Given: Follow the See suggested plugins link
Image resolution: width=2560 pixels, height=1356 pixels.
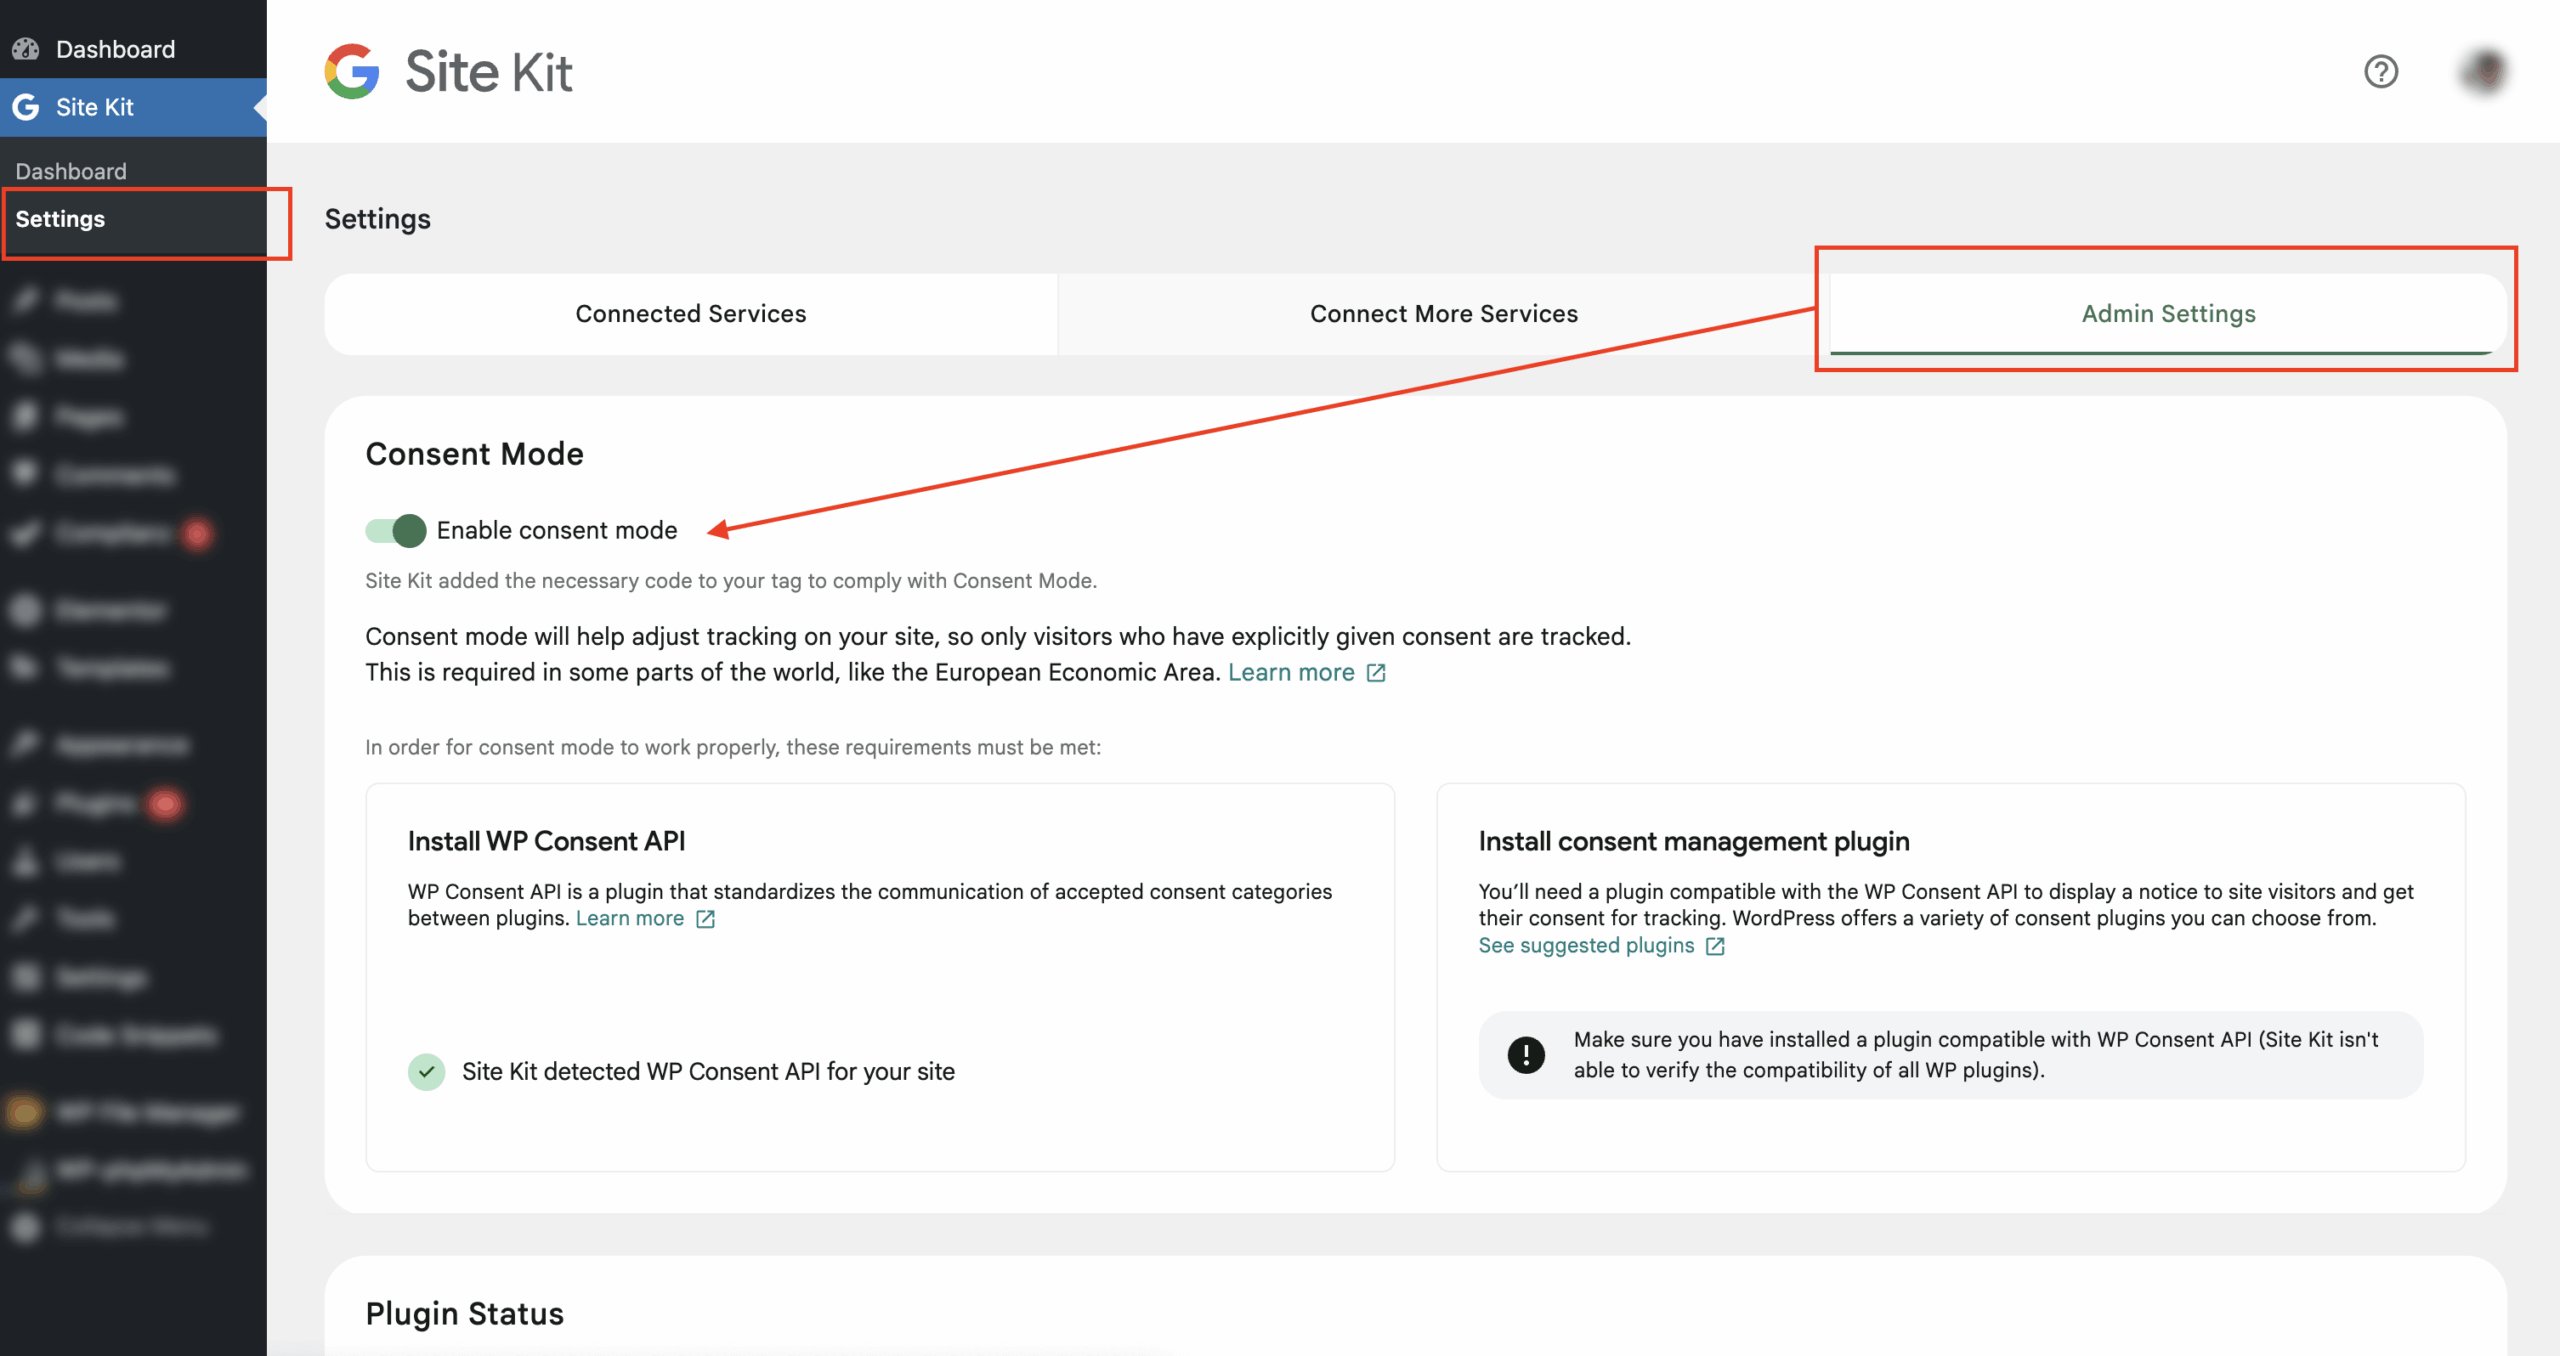Looking at the screenshot, I should [1586, 946].
